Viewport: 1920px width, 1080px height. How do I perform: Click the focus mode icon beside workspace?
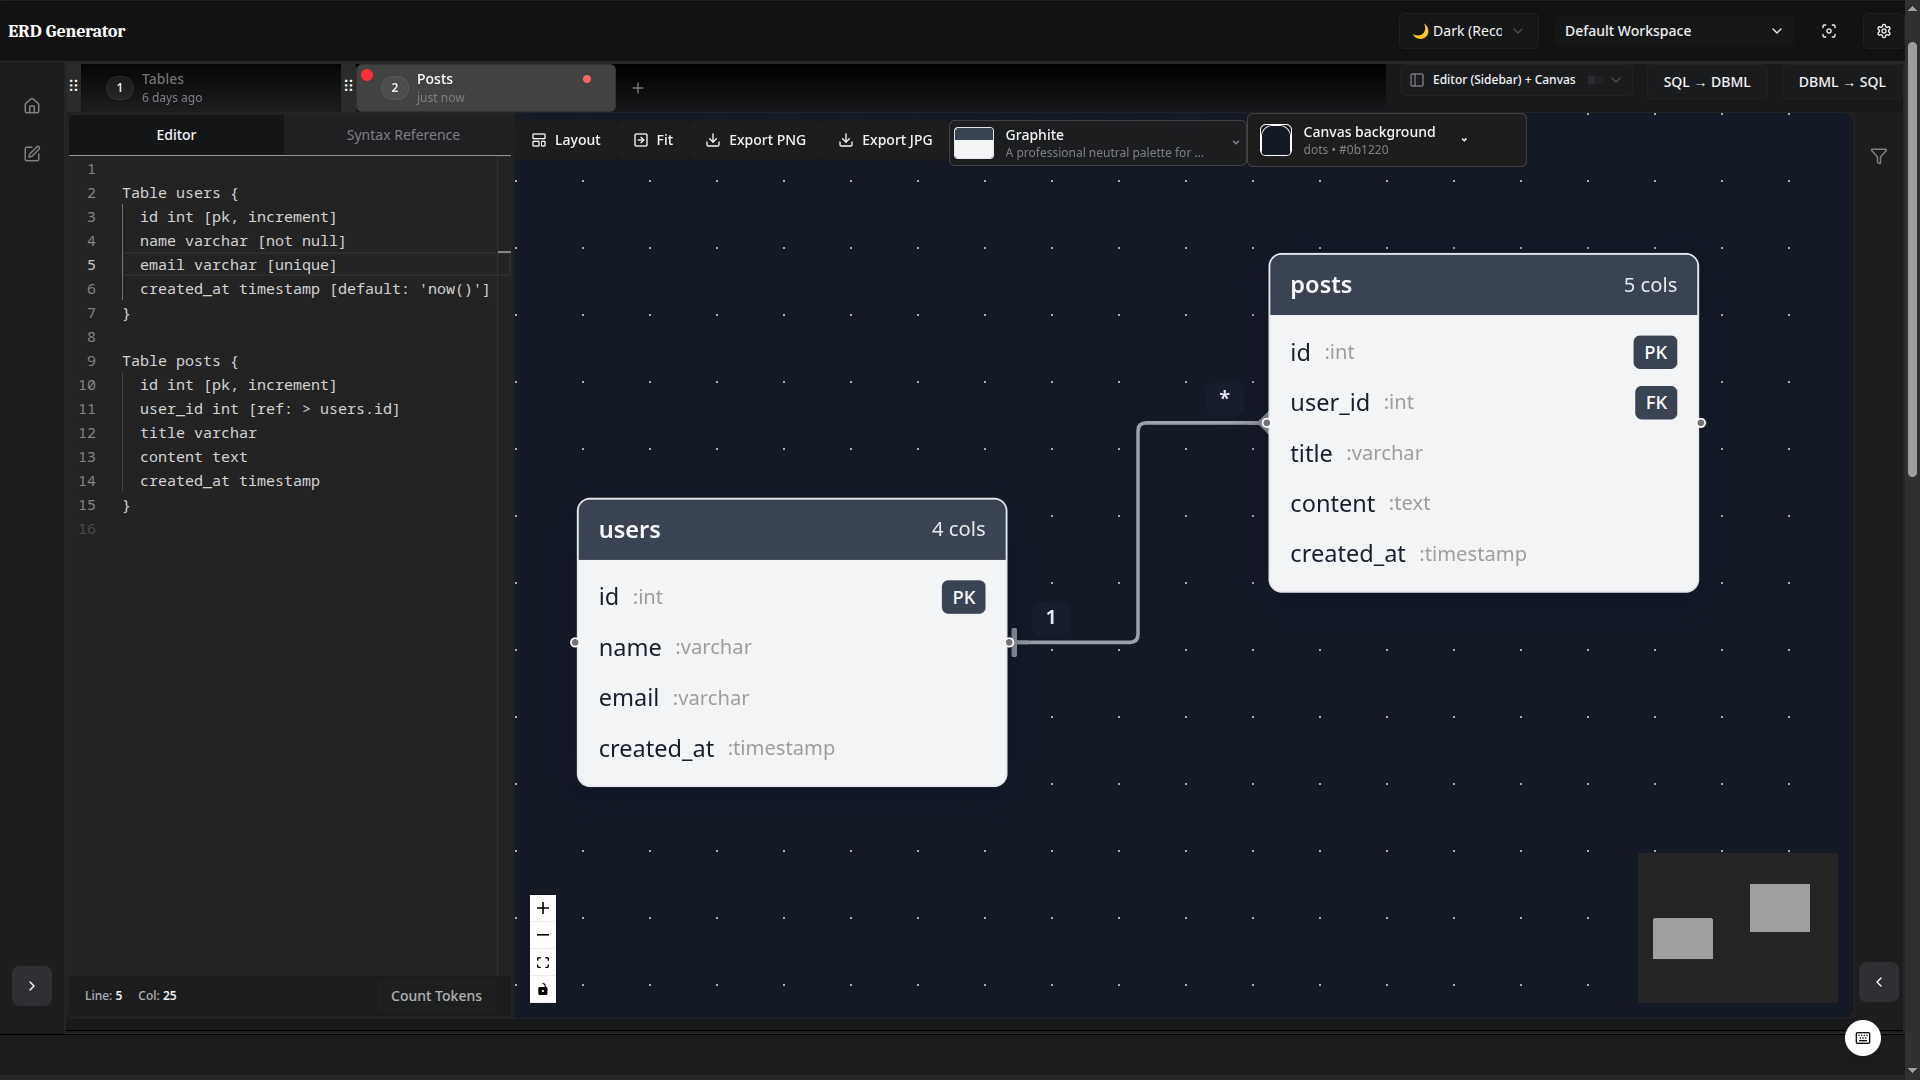[1829, 31]
